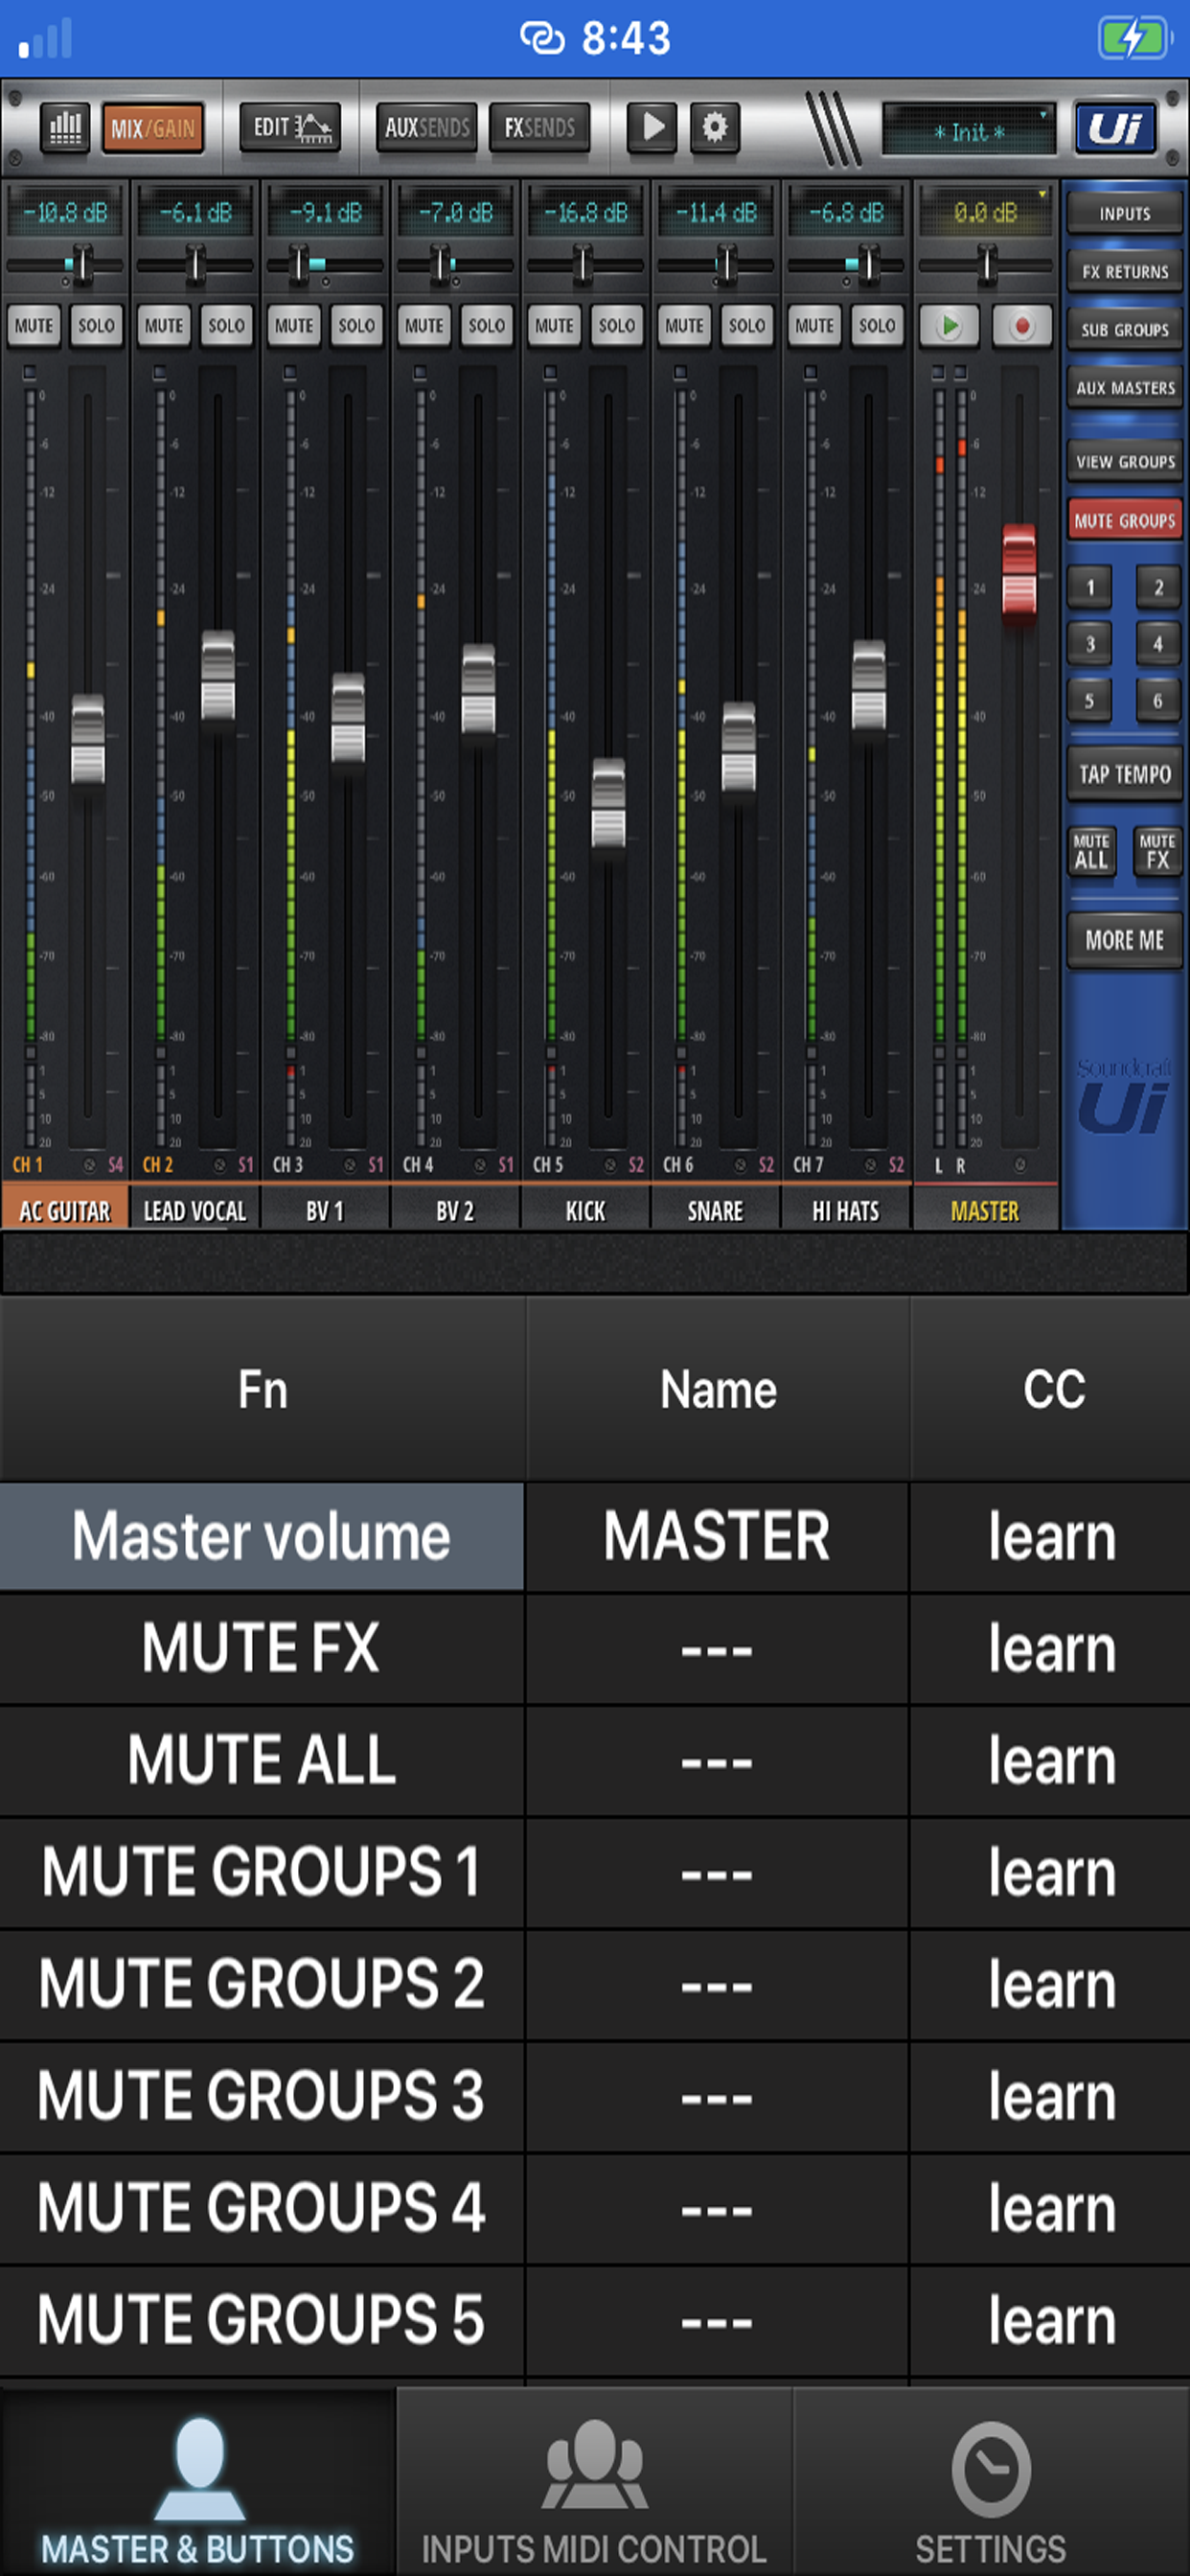The image size is (1190, 2576).
Task: Open MORE ME page
Action: 1124,940
